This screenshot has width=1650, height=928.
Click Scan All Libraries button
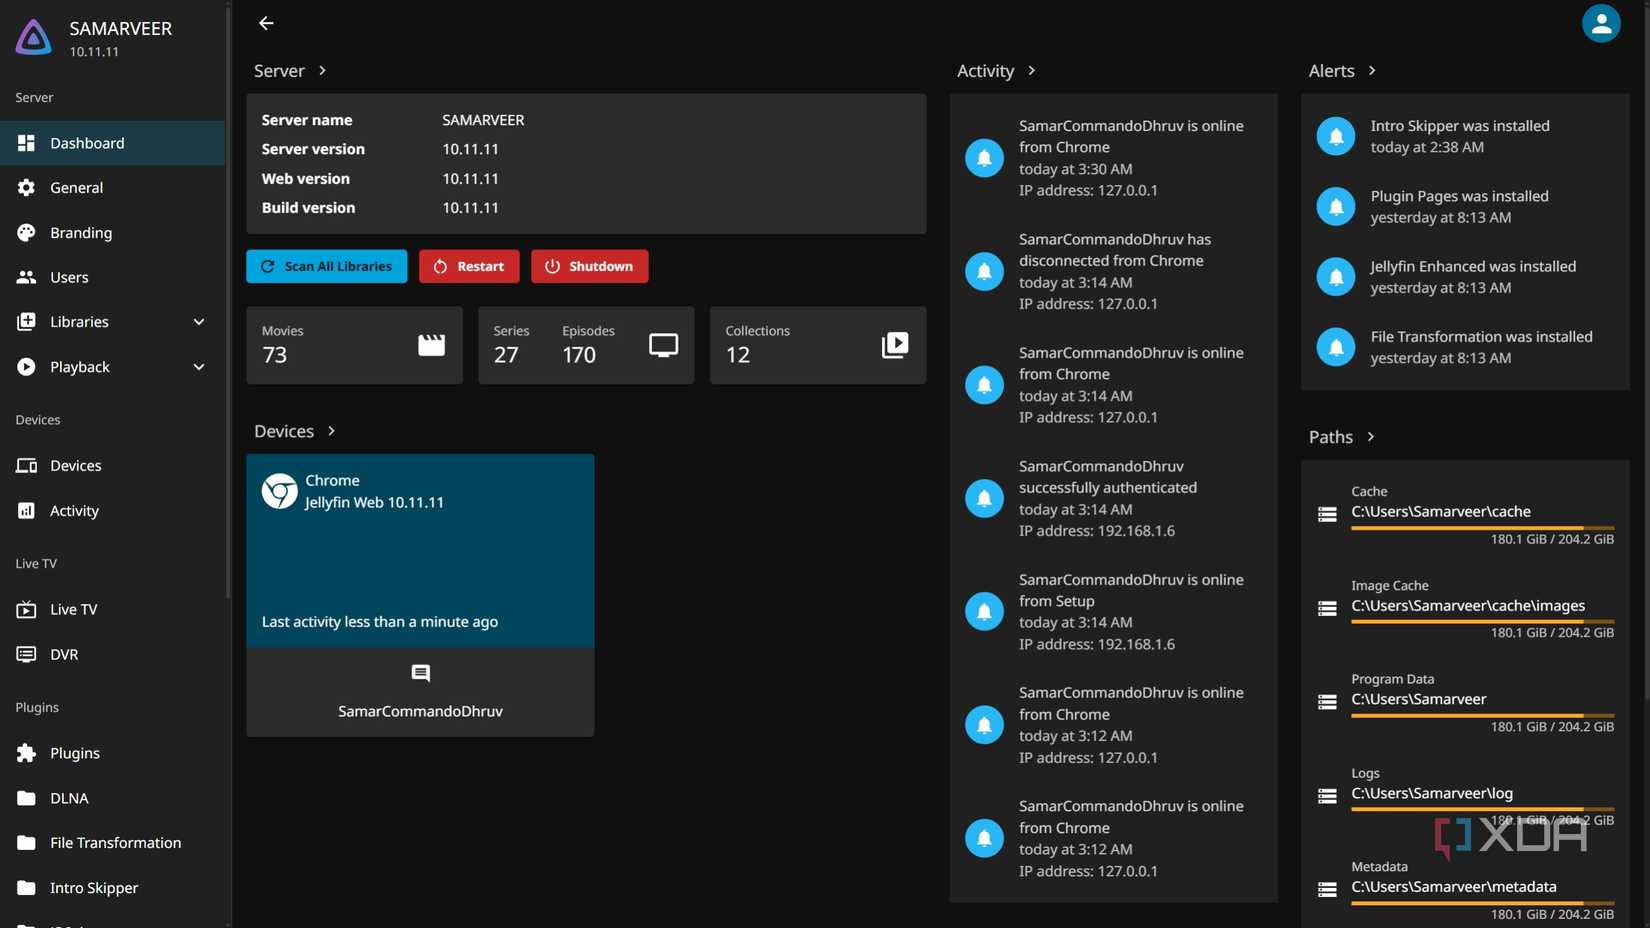327,266
